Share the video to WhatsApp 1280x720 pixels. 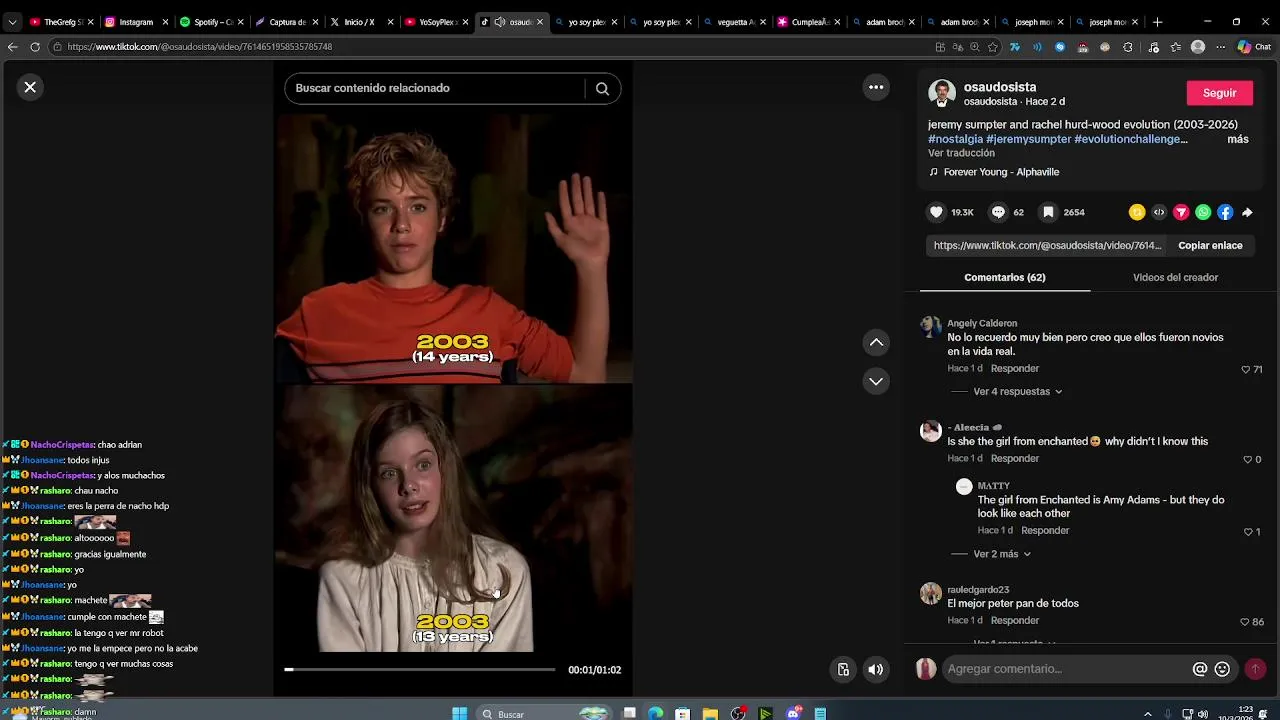pyautogui.click(x=1203, y=212)
